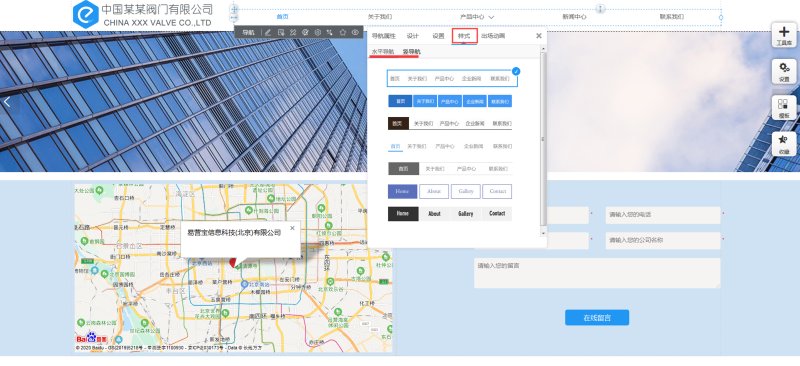Select the 水平导航 sub-tab
This screenshot has height=366, width=800.
coord(383,52)
